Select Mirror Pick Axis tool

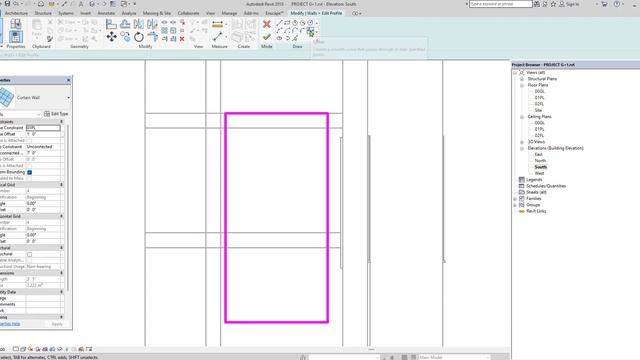139,24
